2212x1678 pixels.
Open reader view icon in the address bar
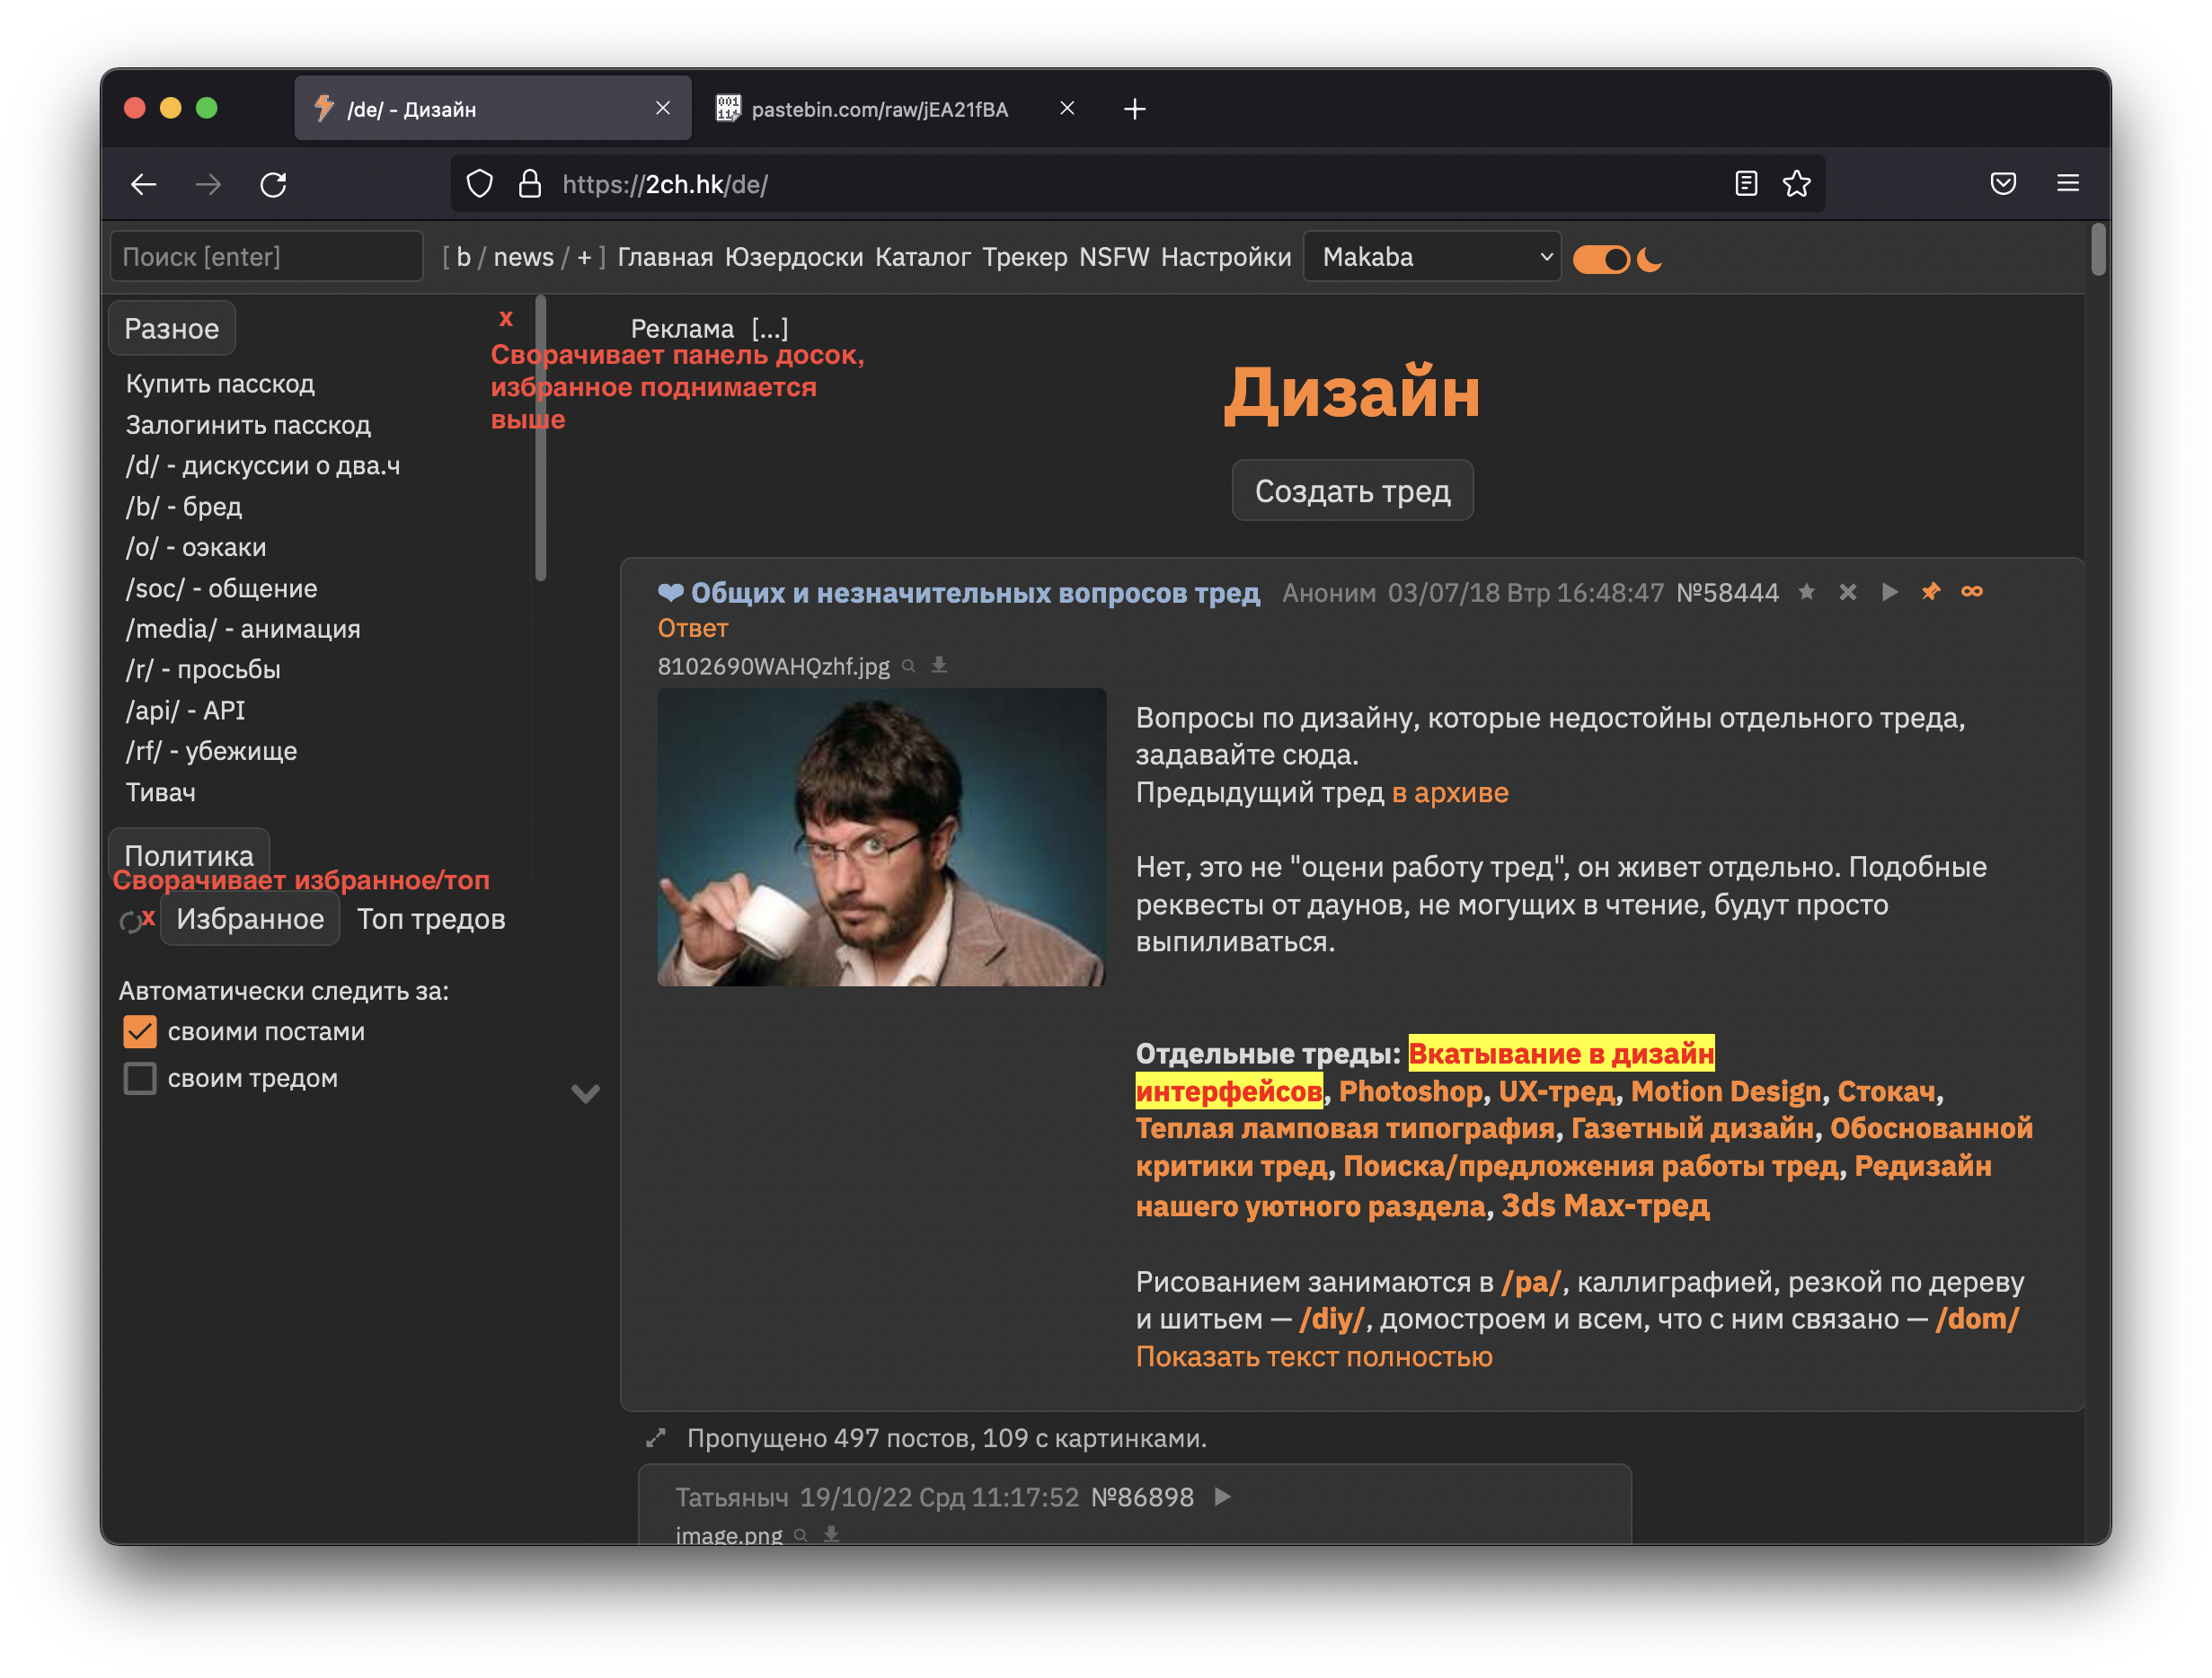pyautogui.click(x=1746, y=184)
